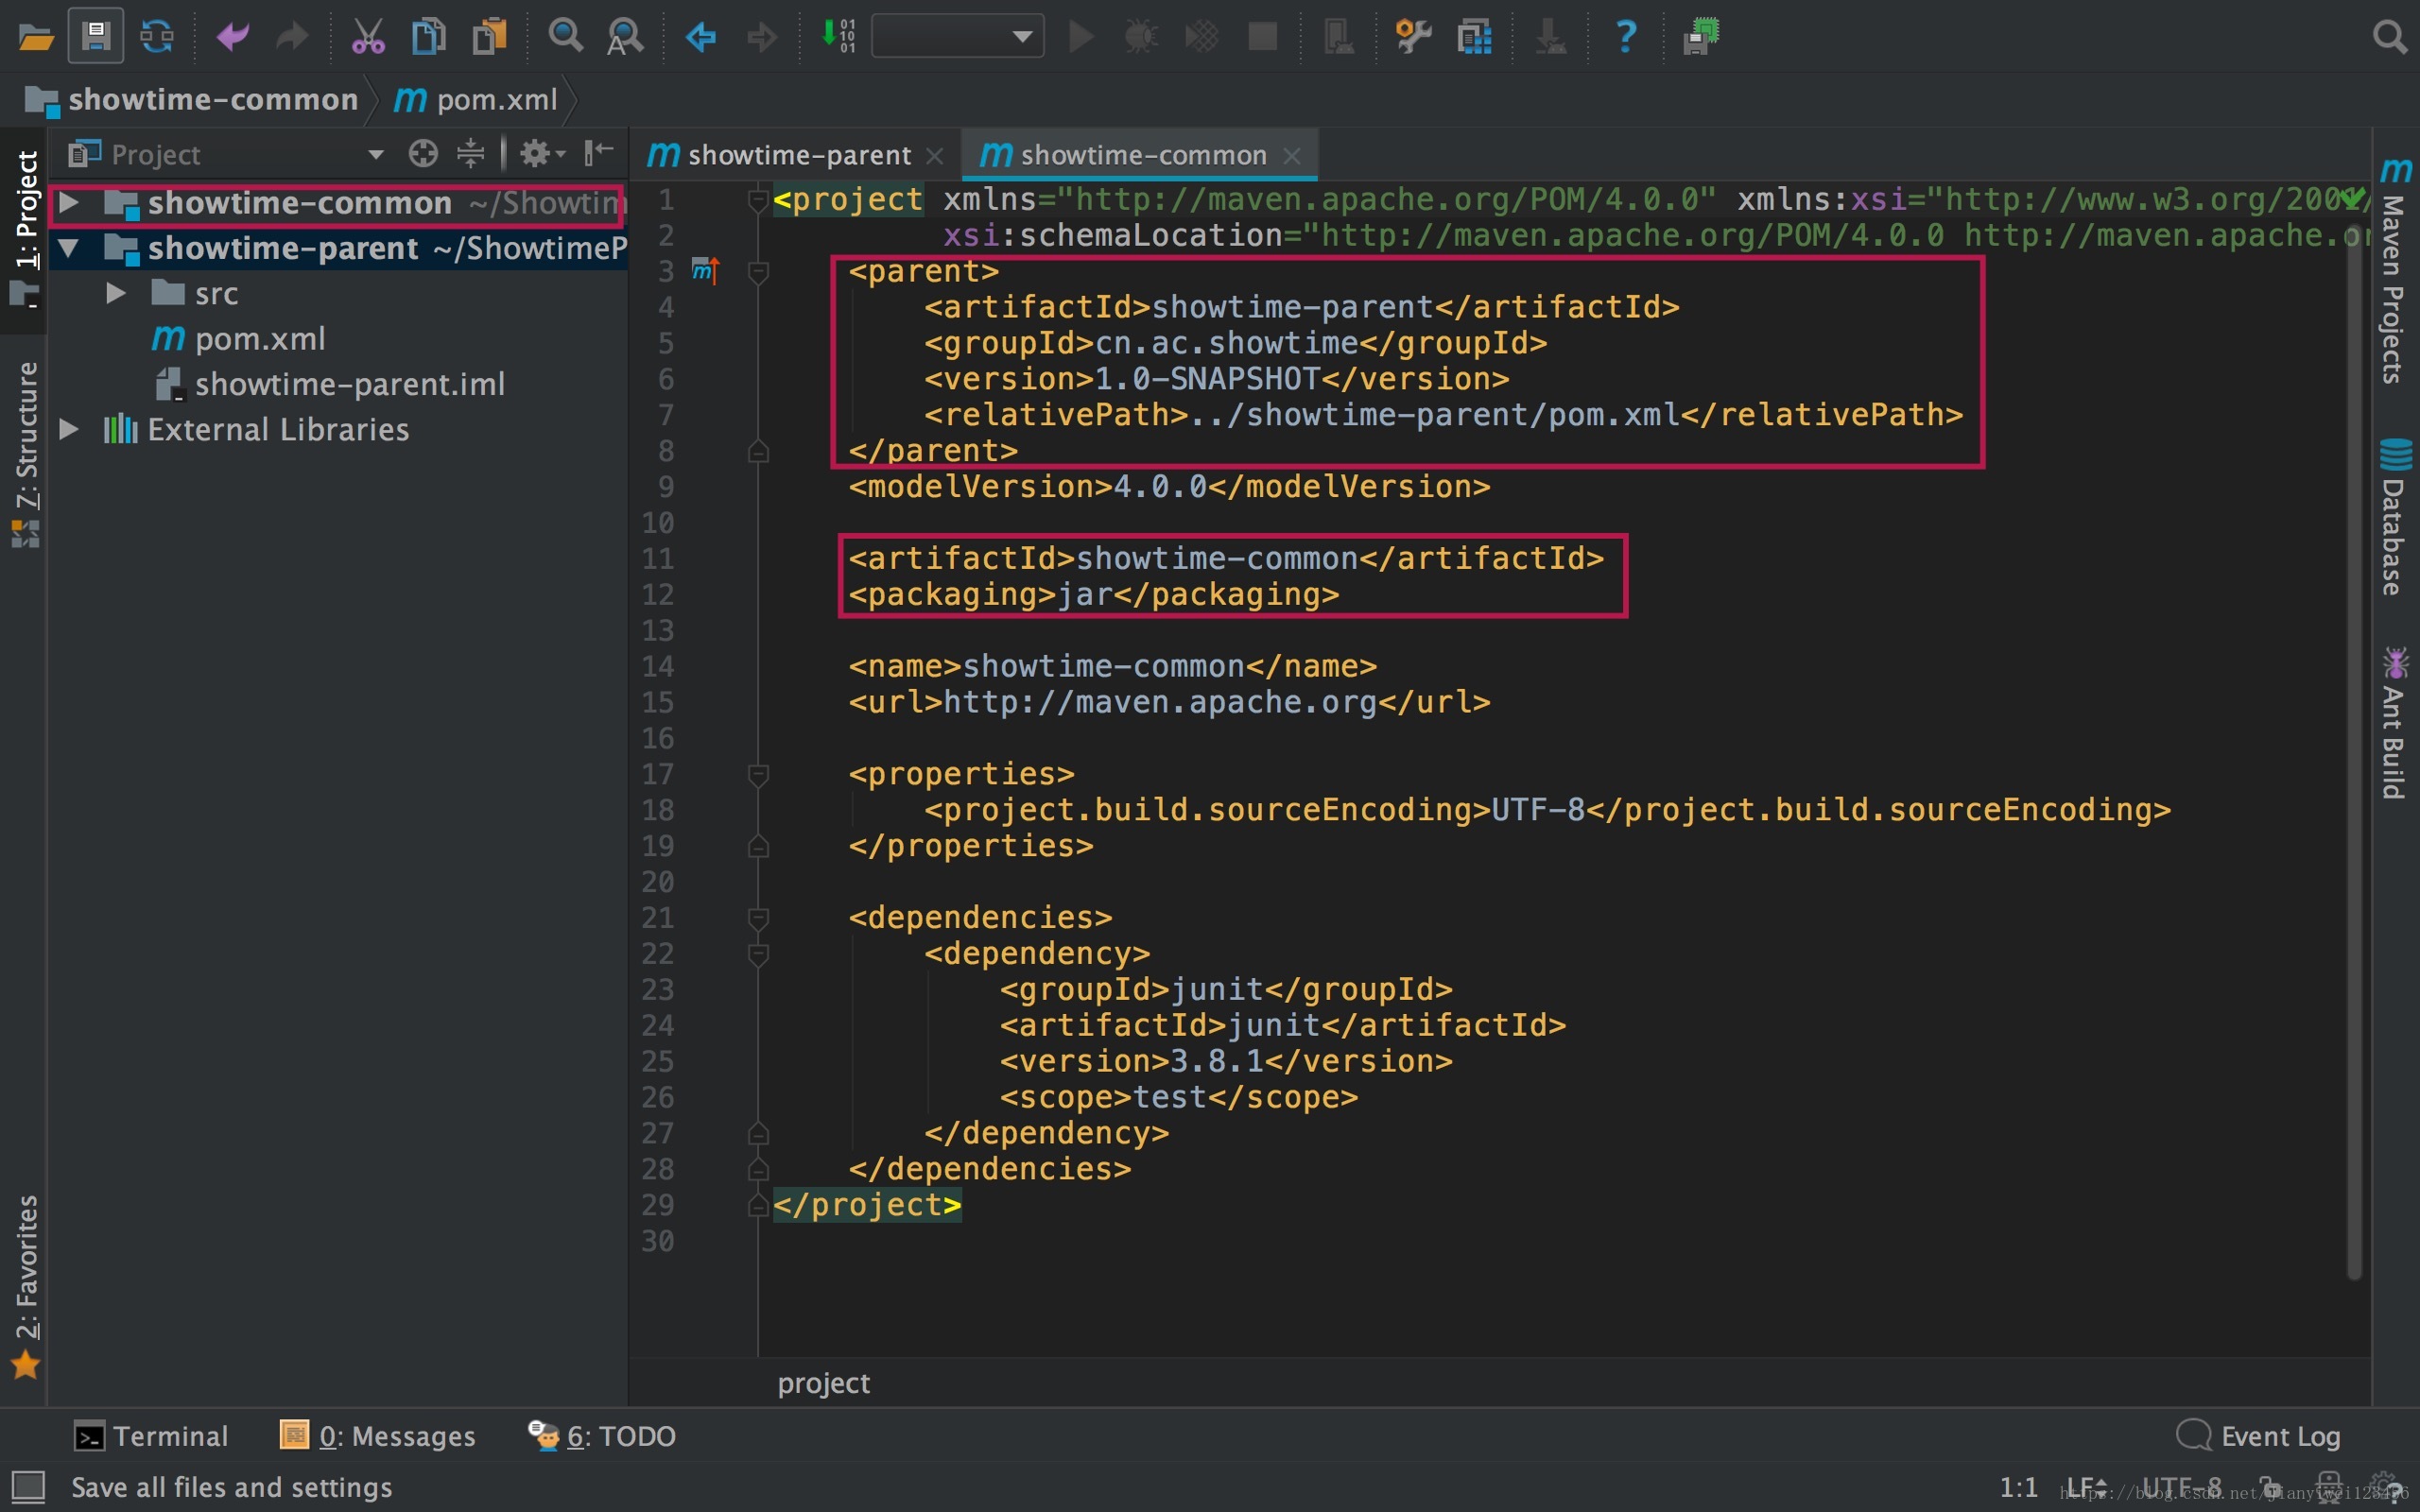Collapse the showtime-parent project node
Viewport: 2420px width, 1512px height.
click(68, 248)
